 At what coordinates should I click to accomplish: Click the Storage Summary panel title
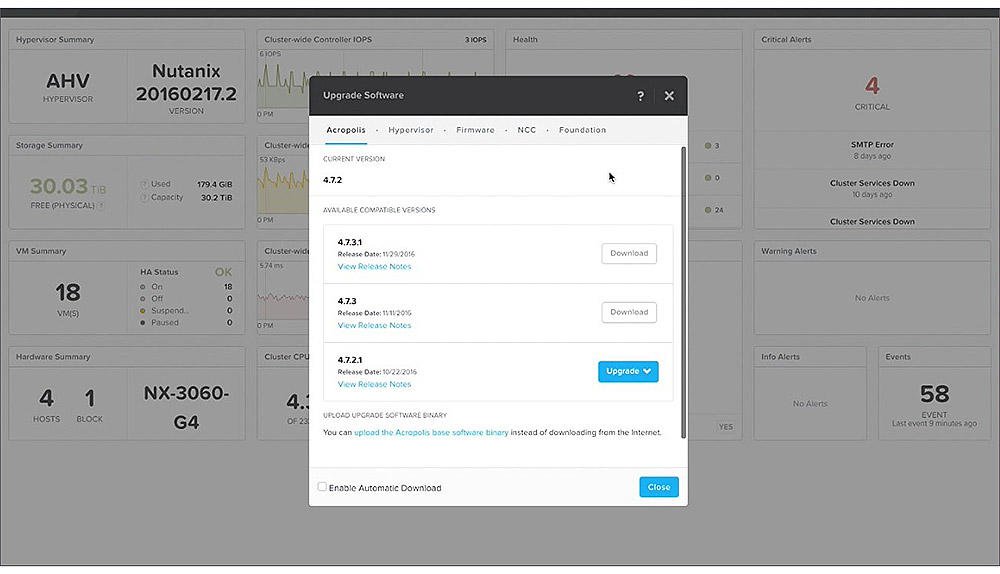[49, 145]
